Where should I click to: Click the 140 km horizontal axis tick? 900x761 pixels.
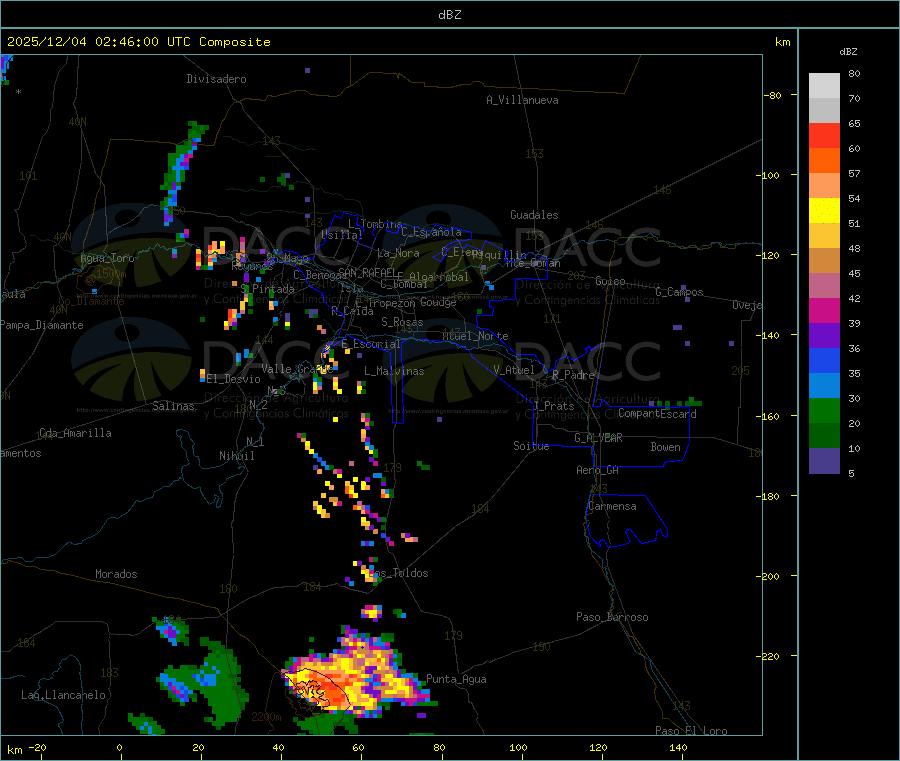coord(678,747)
